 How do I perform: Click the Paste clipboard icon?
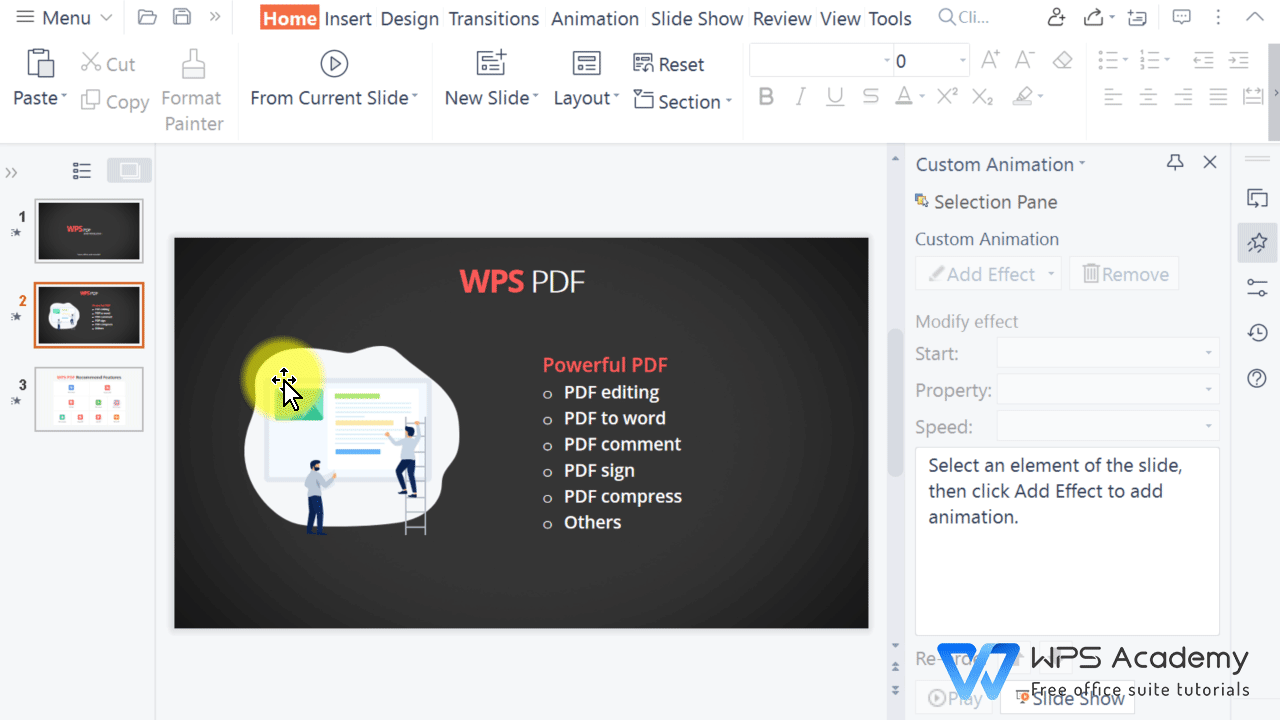coord(40,63)
